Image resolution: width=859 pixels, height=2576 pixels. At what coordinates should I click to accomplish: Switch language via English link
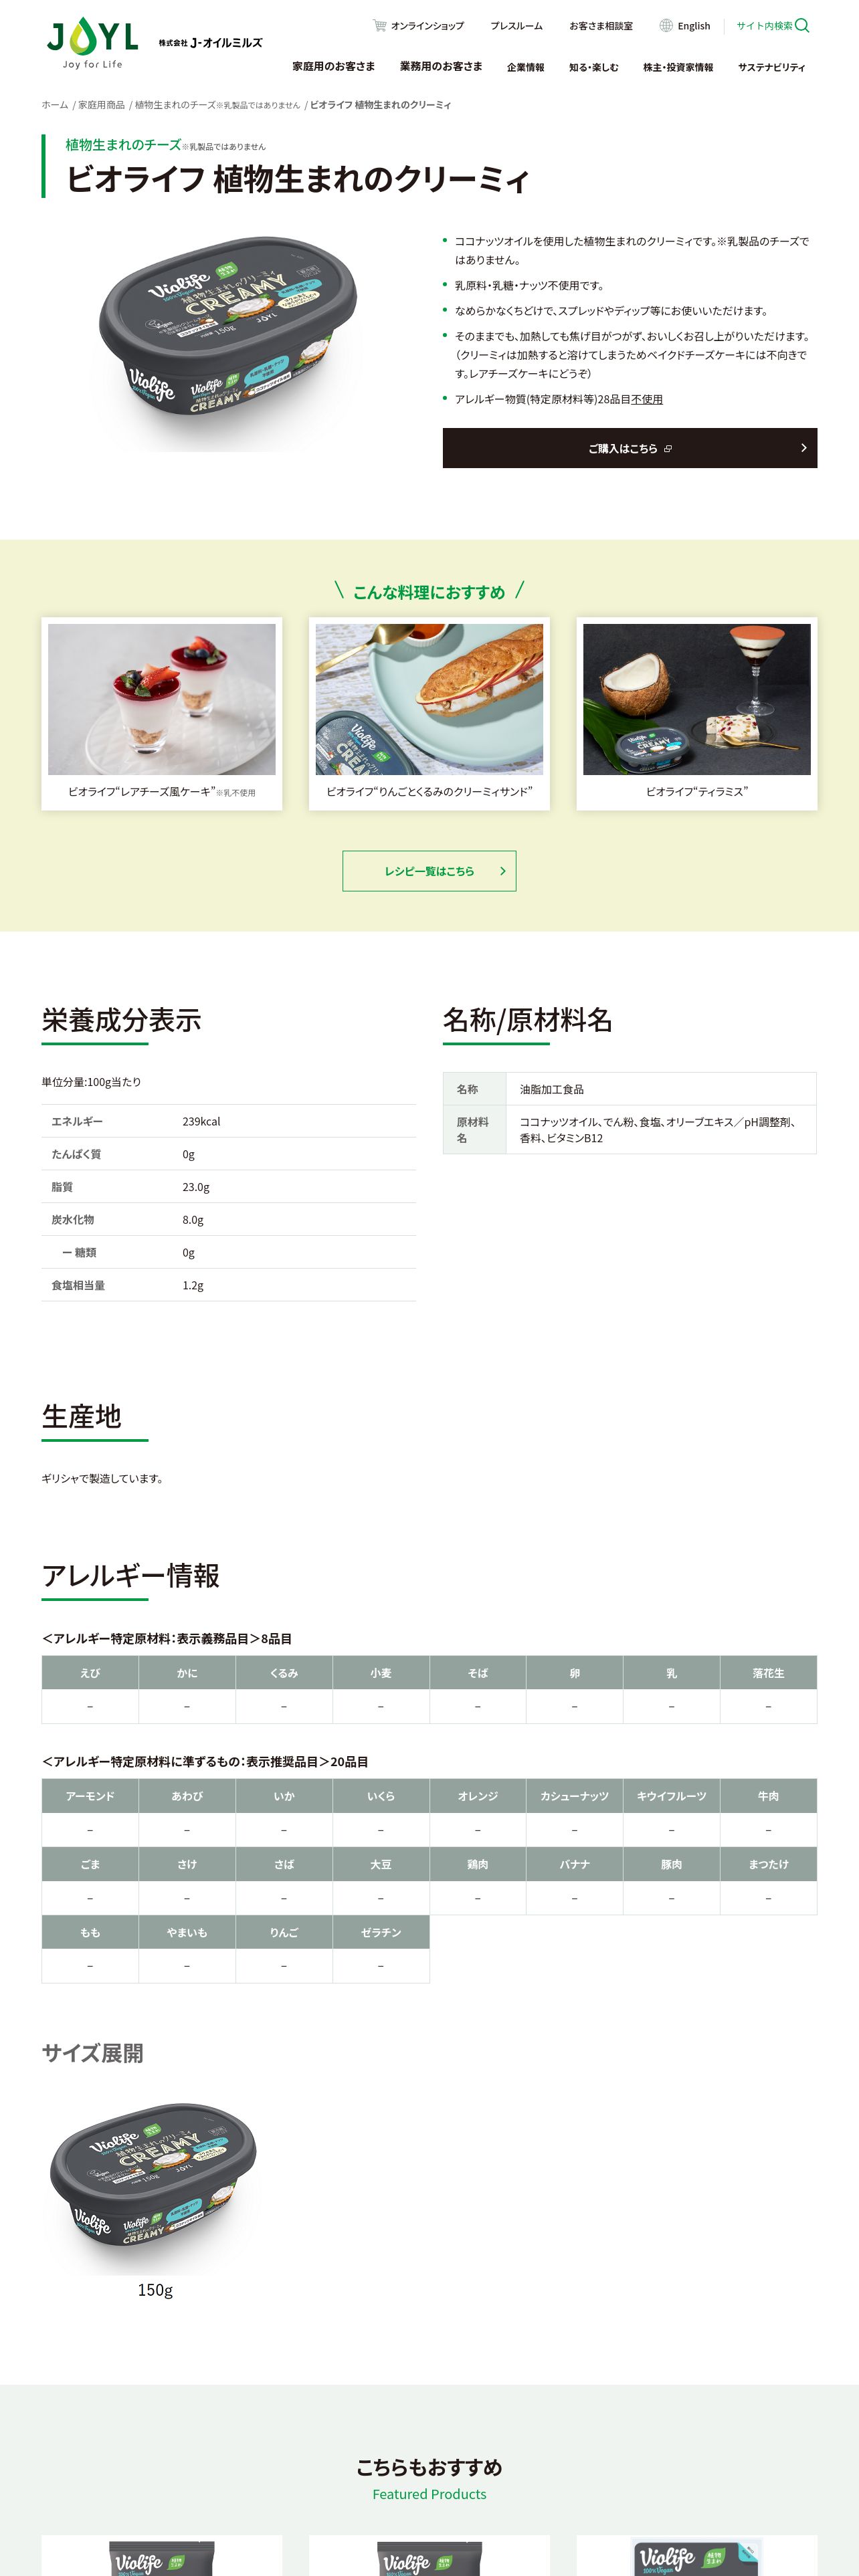(x=694, y=26)
